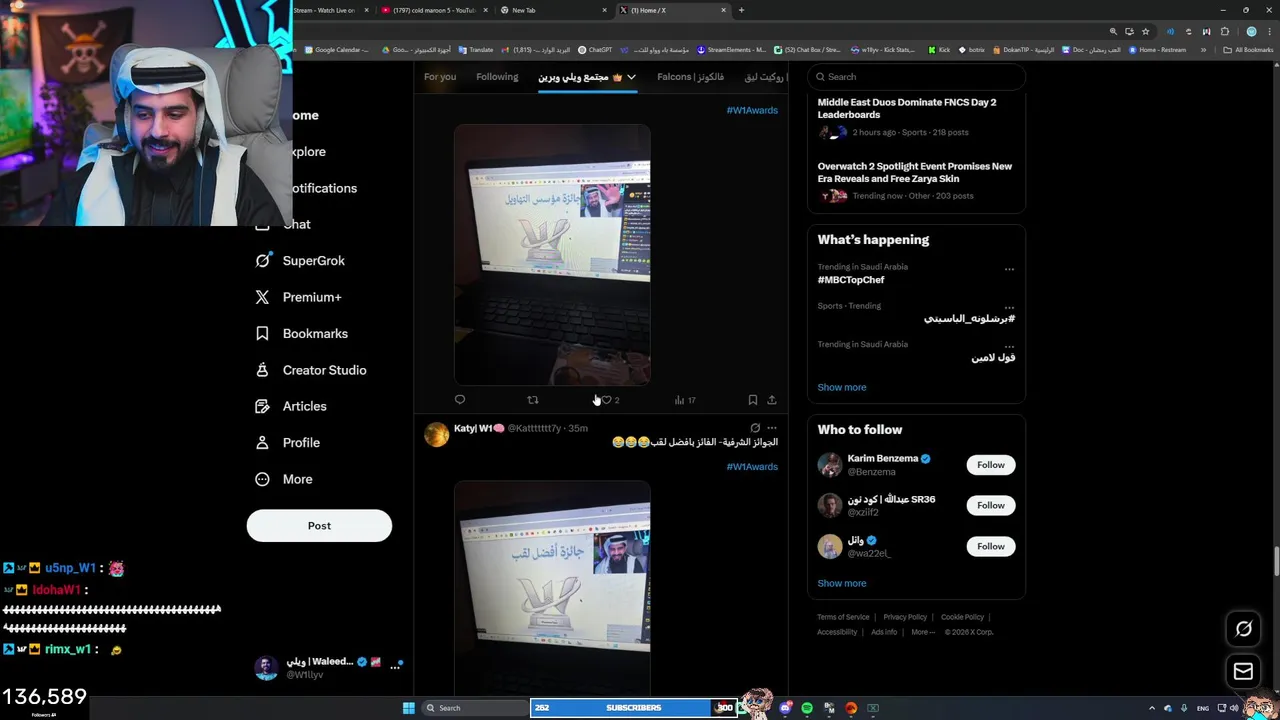This screenshot has height=720, width=1280.
Task: Open Katy W1's profile avatar
Action: (x=436, y=435)
